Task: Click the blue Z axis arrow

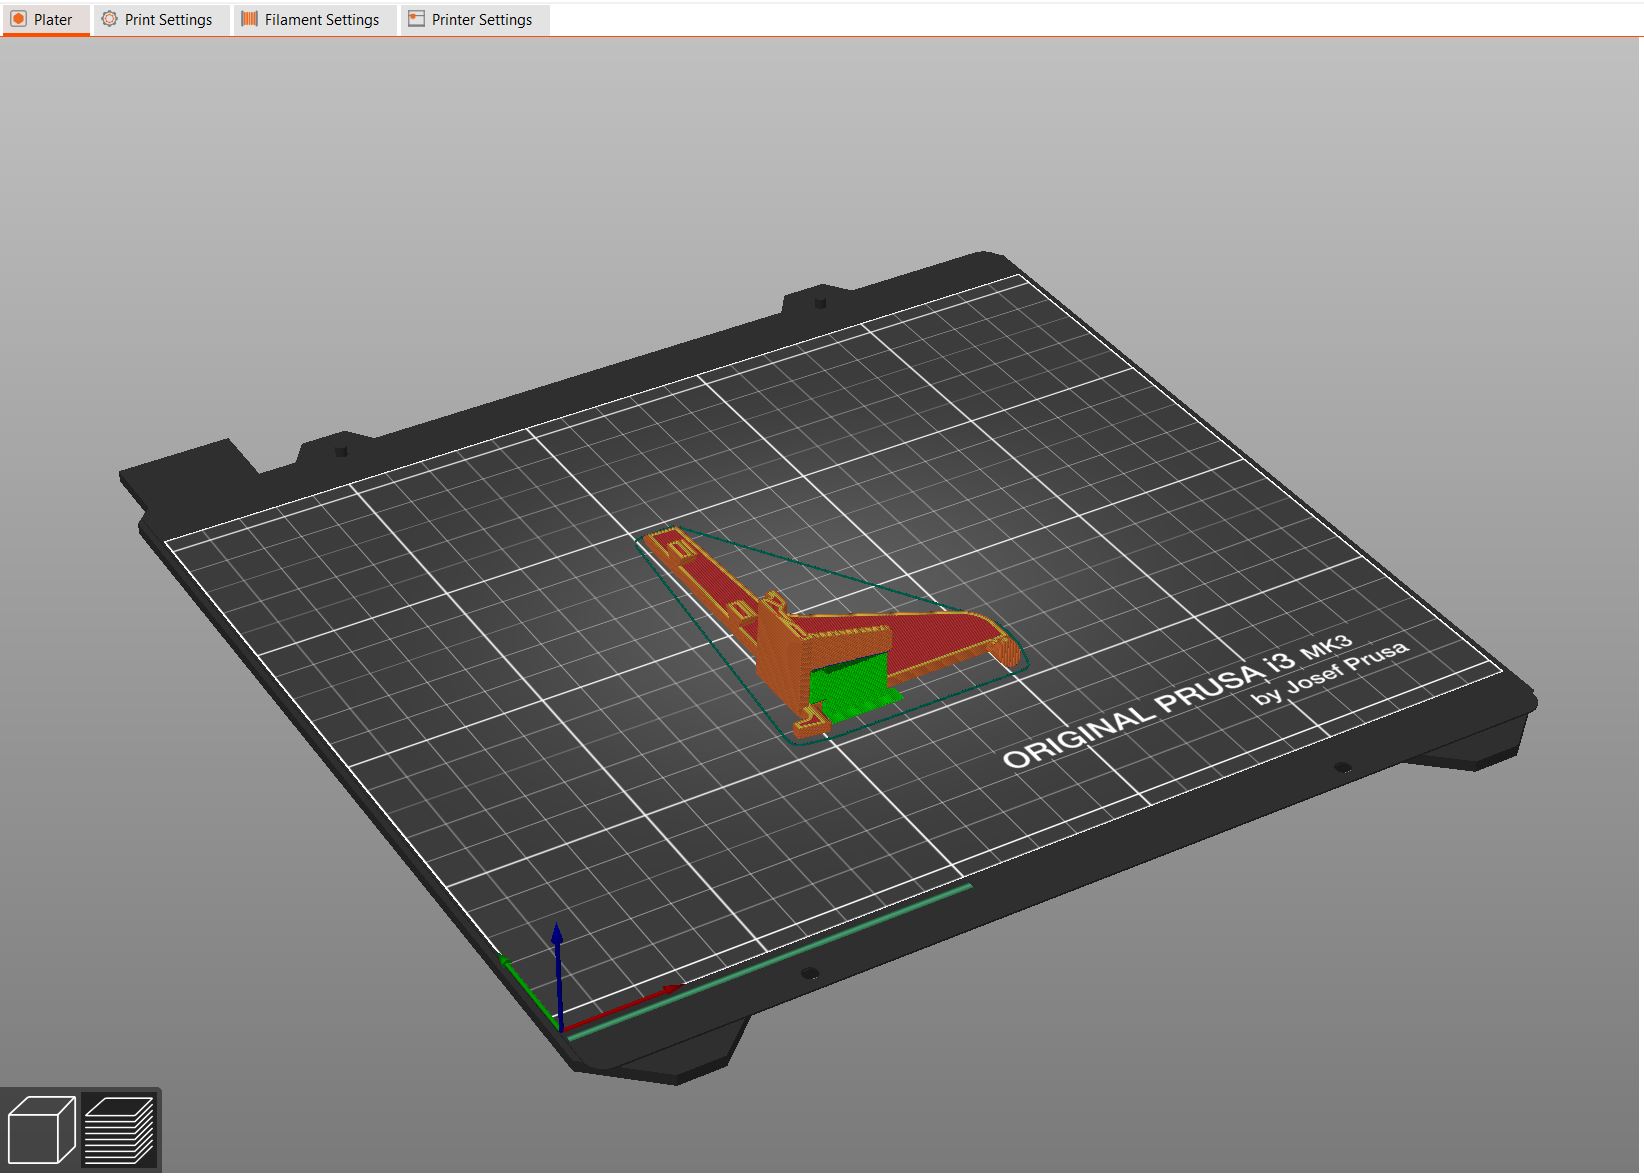Action: [x=557, y=975]
